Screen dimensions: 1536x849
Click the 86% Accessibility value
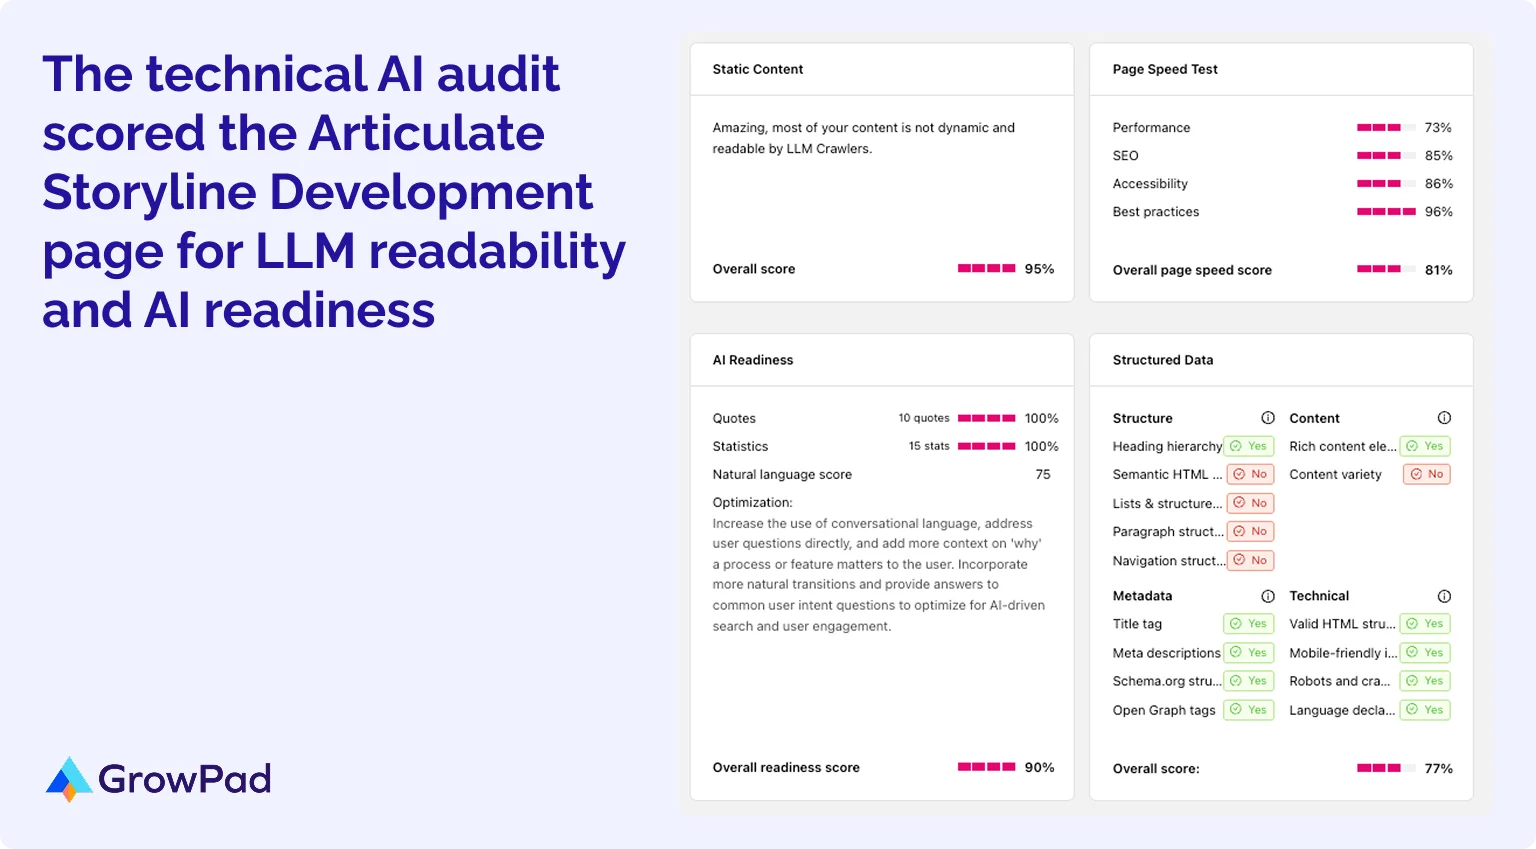[x=1438, y=184]
